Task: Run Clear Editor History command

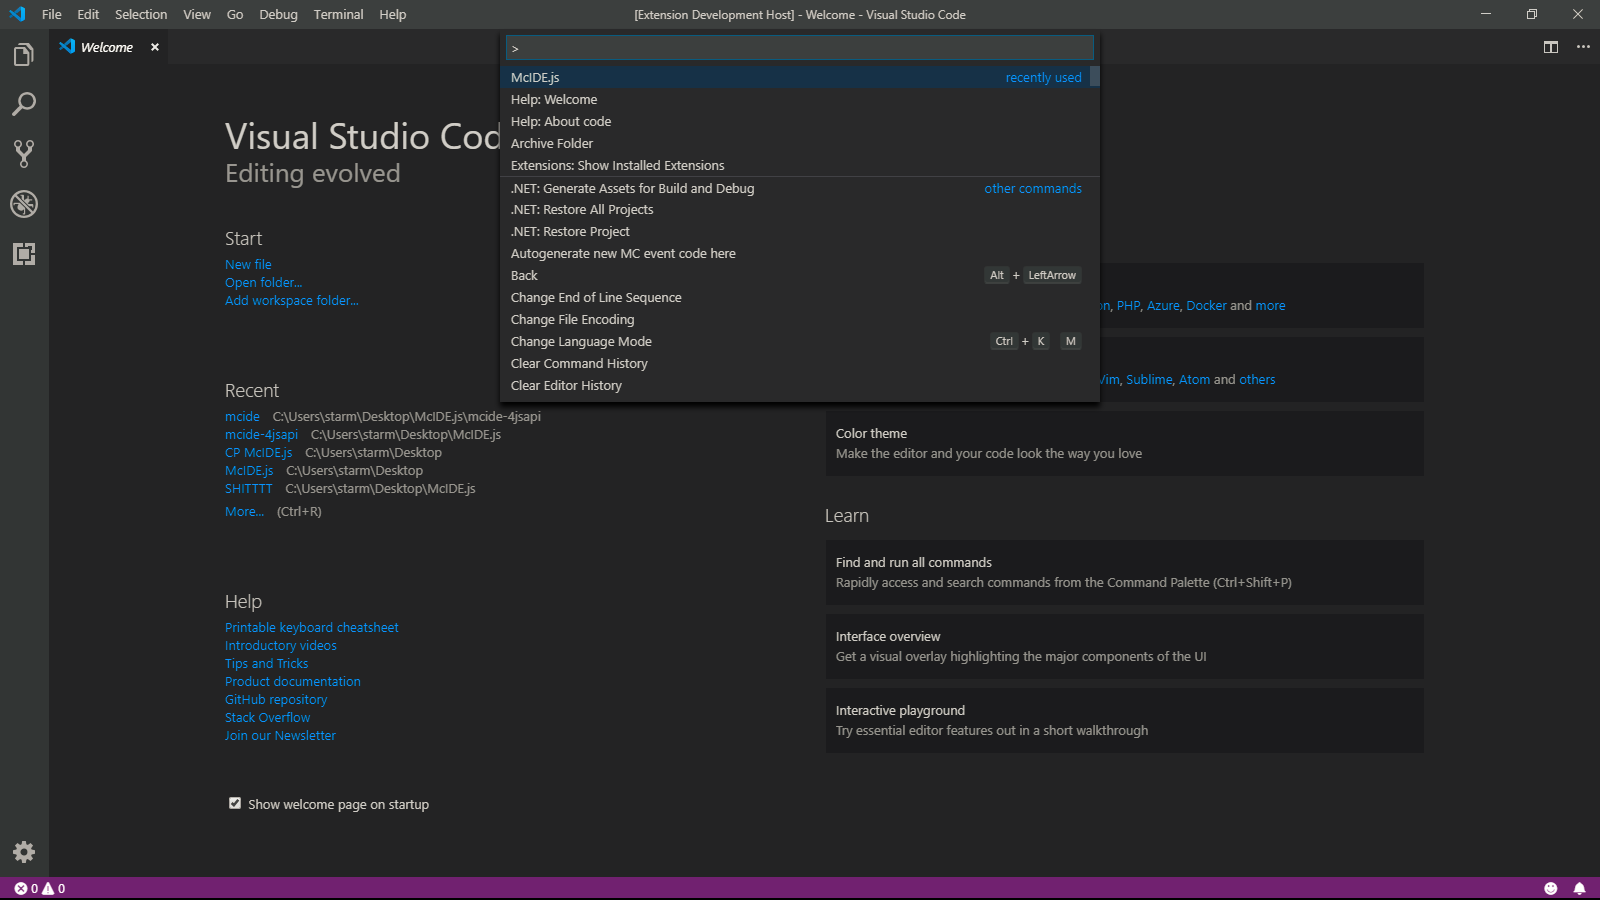Action: tap(796, 385)
